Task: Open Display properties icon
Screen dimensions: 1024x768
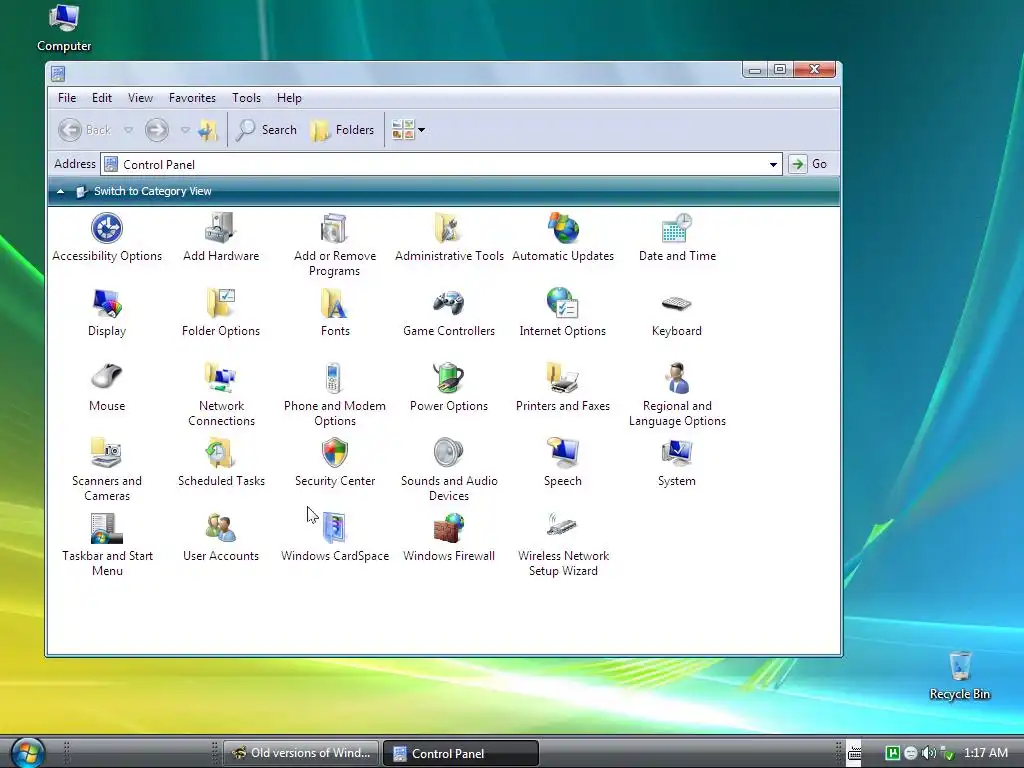Action: click(x=107, y=313)
